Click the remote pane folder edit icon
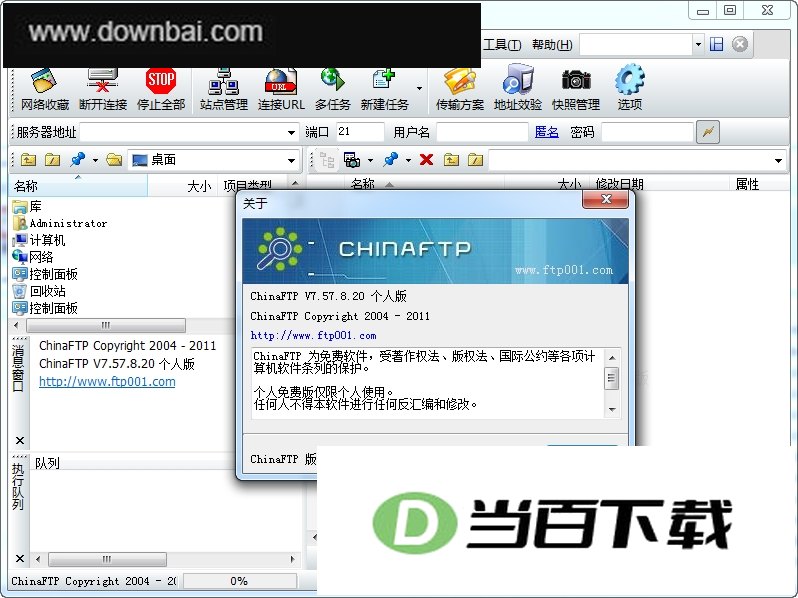Image resolution: width=798 pixels, height=598 pixels. click(x=475, y=160)
